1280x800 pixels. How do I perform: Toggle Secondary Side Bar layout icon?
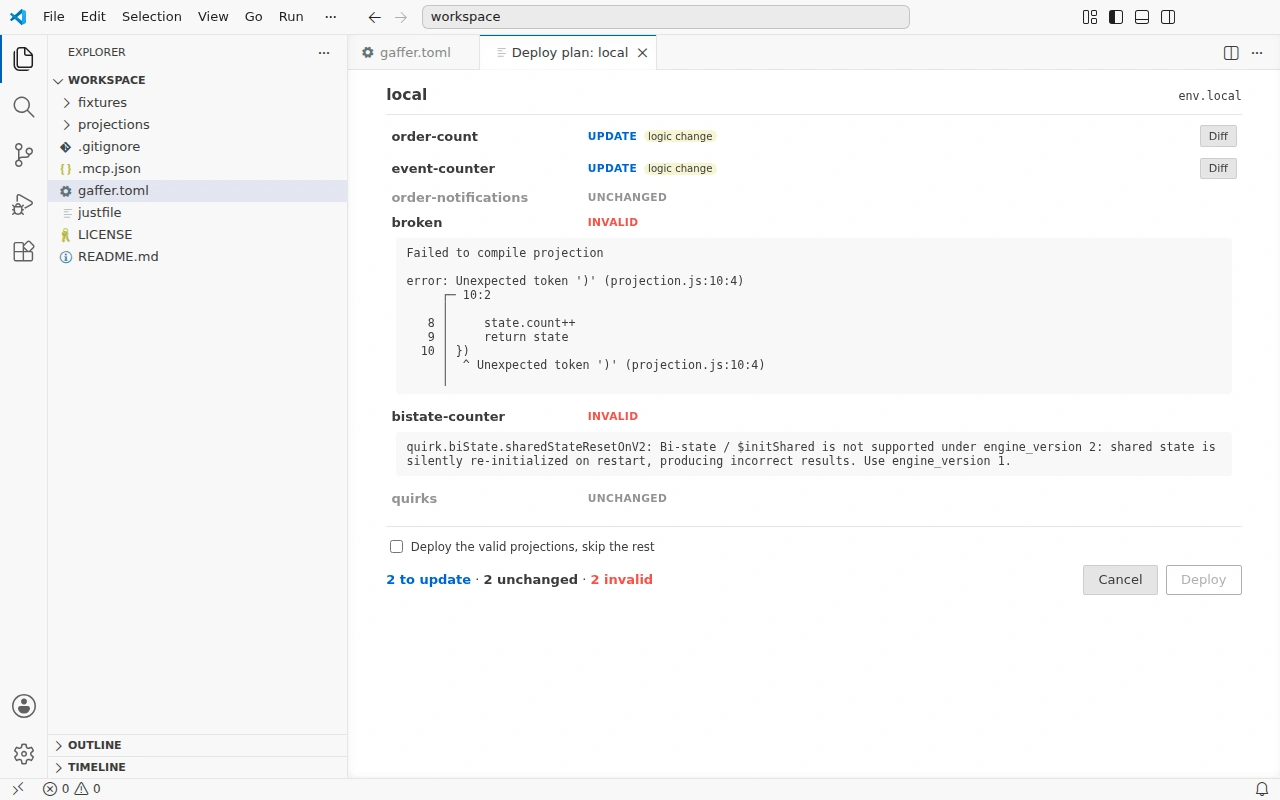[1168, 17]
